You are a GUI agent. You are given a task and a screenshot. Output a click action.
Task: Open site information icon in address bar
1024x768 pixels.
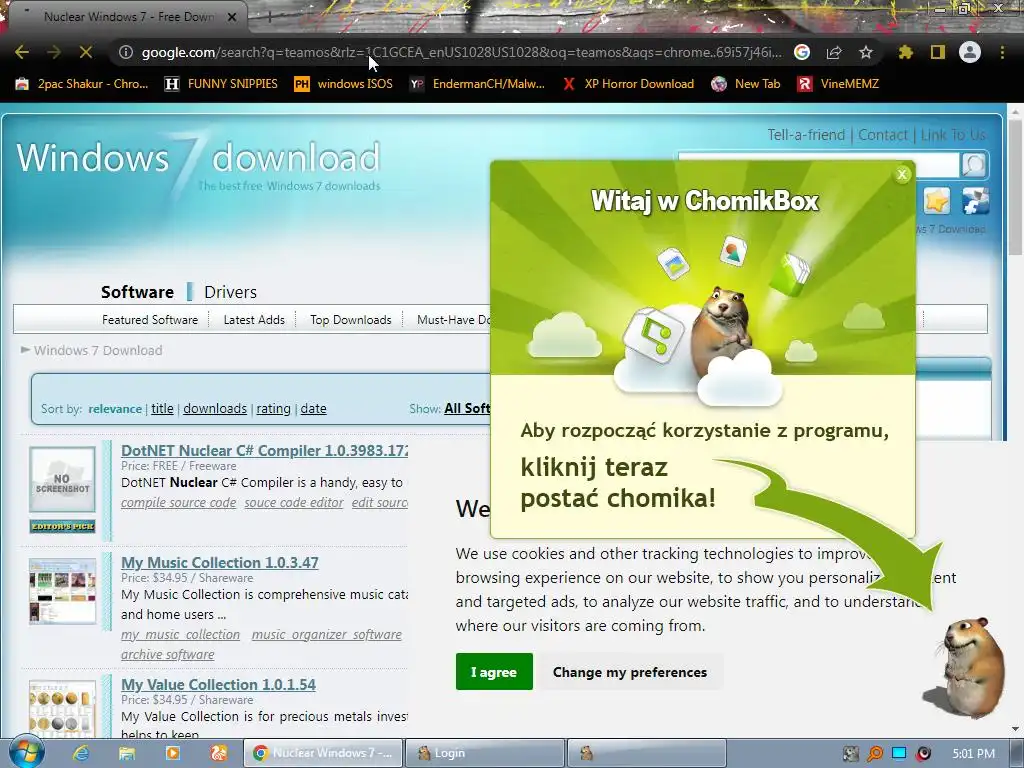126,52
